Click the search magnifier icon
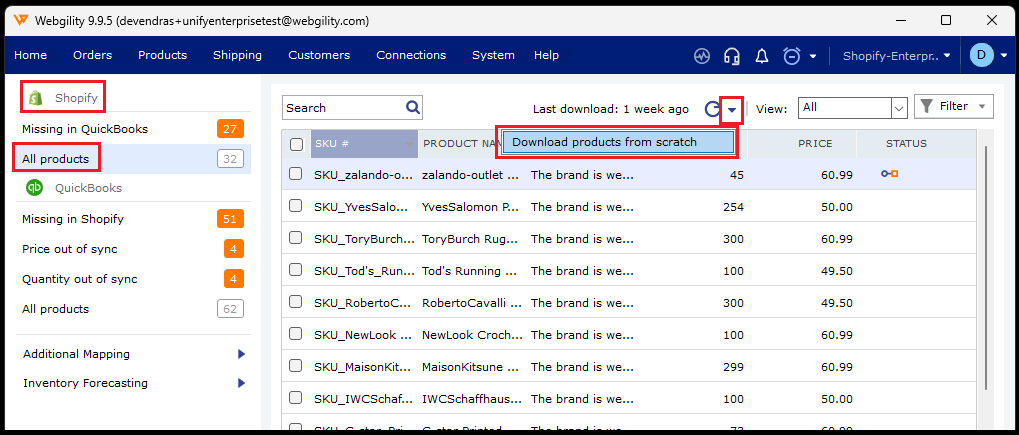This screenshot has height=435, width=1019. 413,108
